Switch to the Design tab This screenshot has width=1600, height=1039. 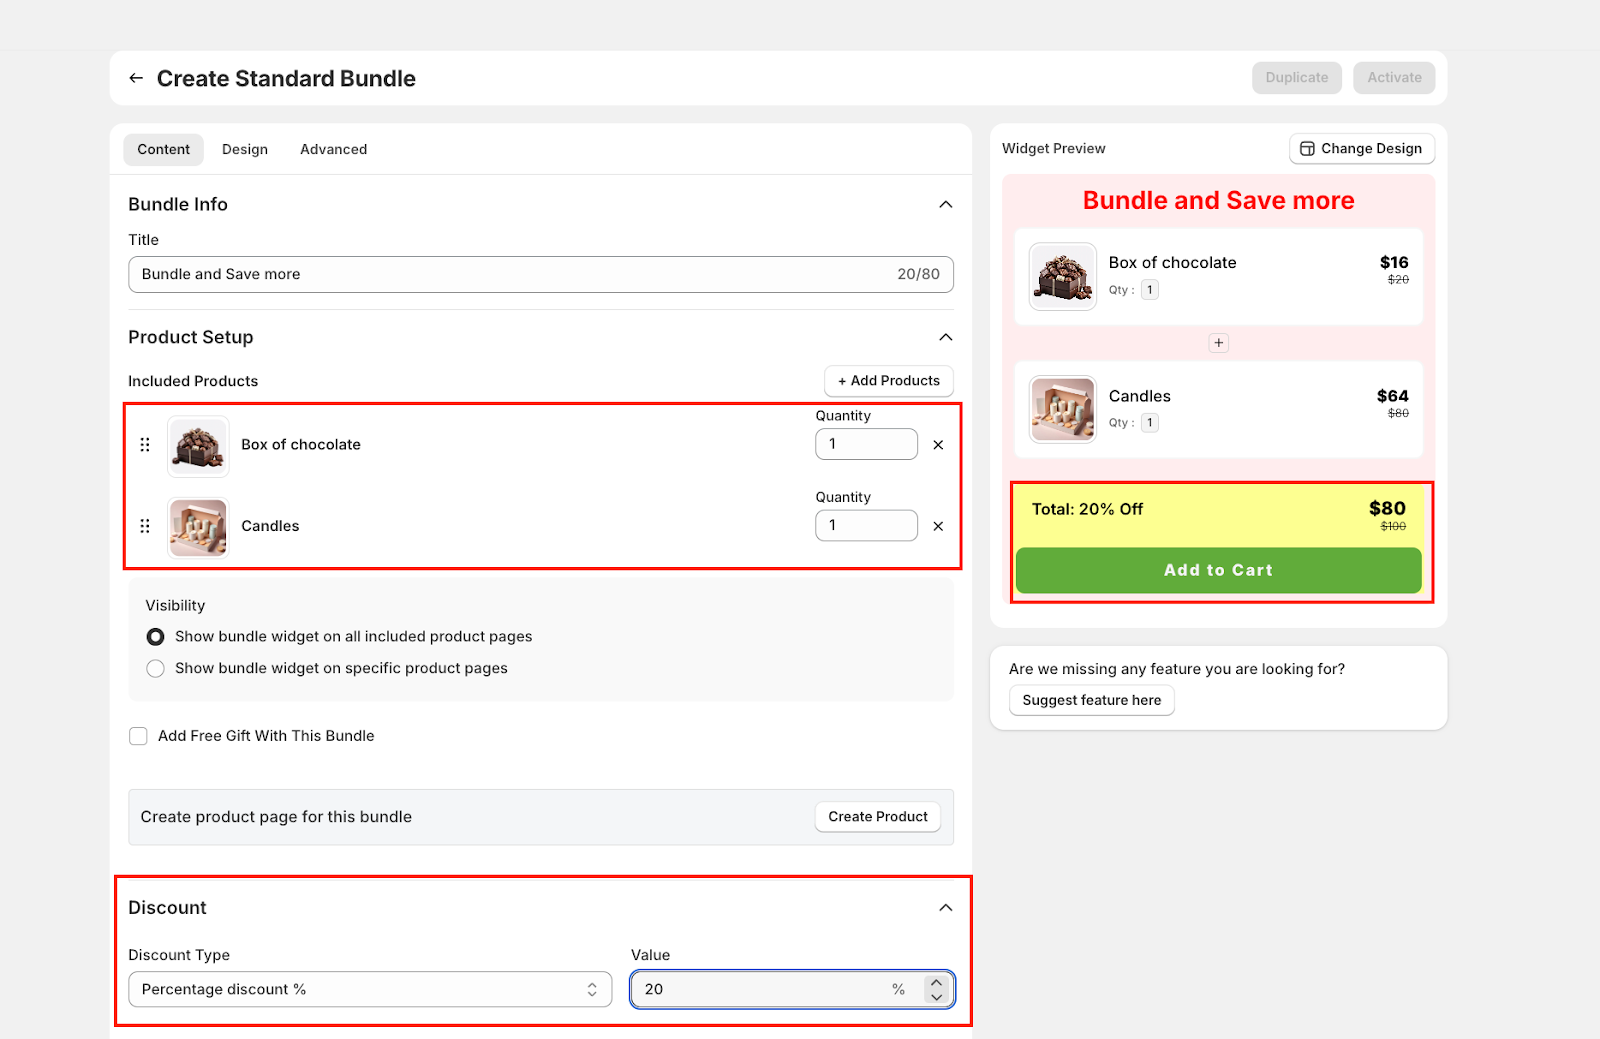point(245,150)
